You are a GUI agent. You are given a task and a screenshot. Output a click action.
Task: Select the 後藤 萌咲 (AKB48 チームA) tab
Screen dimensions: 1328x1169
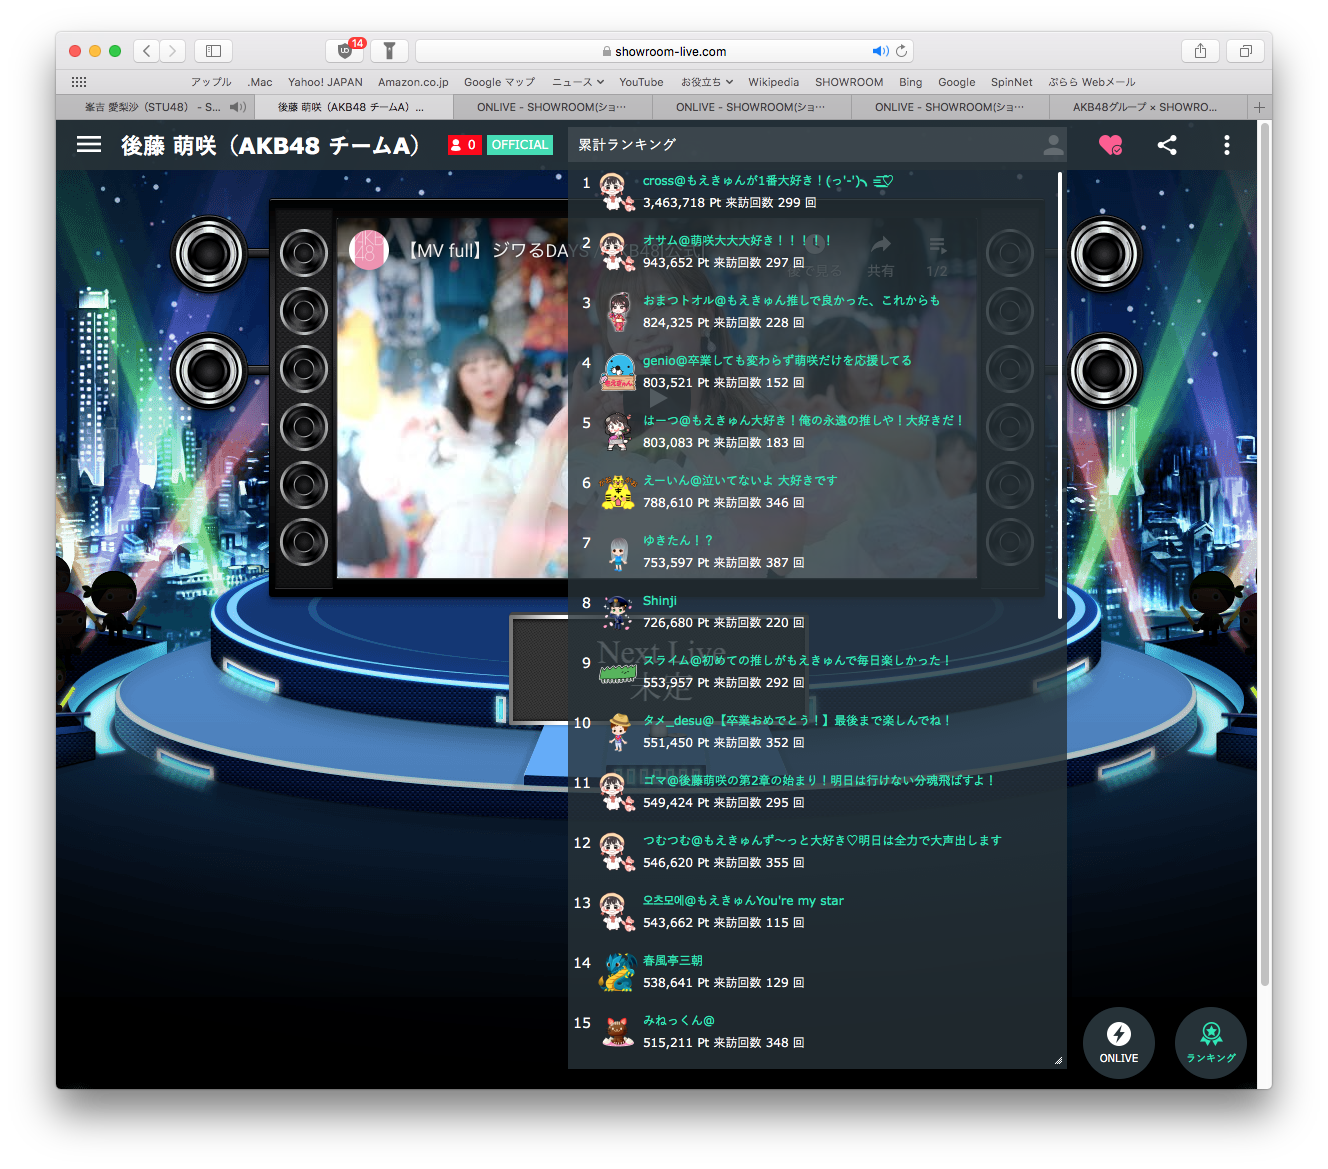pyautogui.click(x=353, y=107)
